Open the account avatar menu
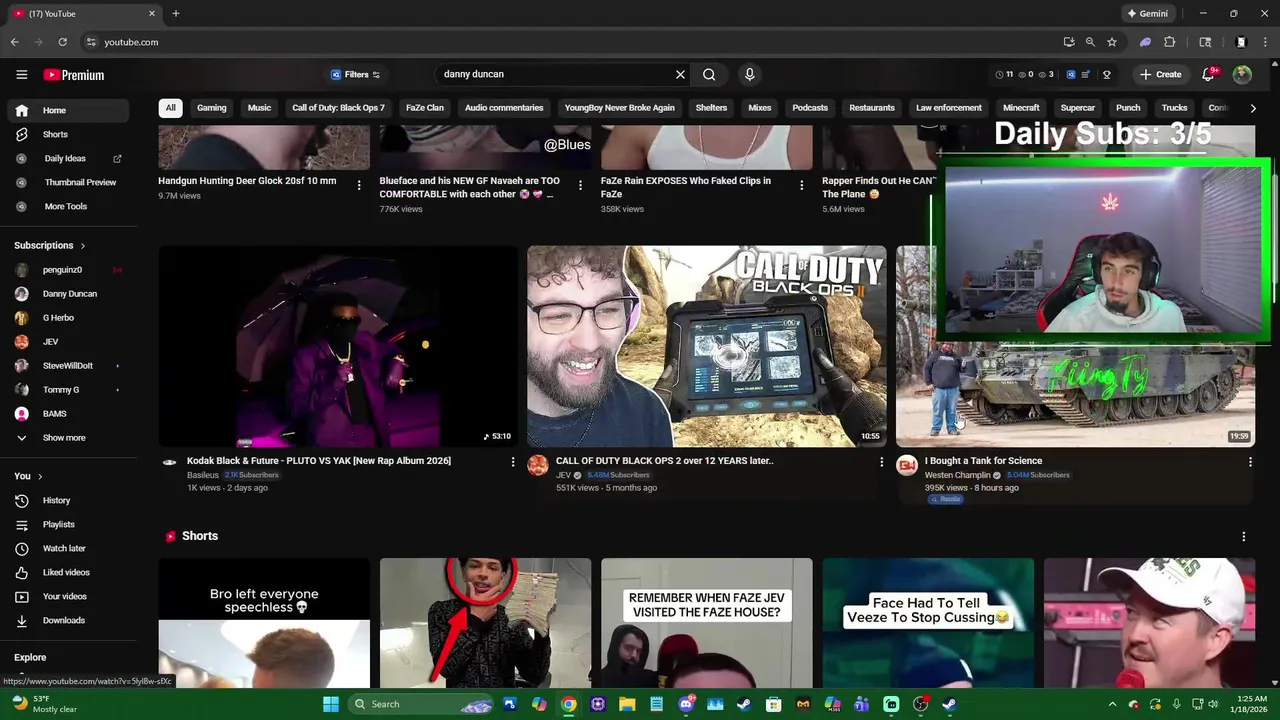The width and height of the screenshot is (1280, 720). [1242, 74]
